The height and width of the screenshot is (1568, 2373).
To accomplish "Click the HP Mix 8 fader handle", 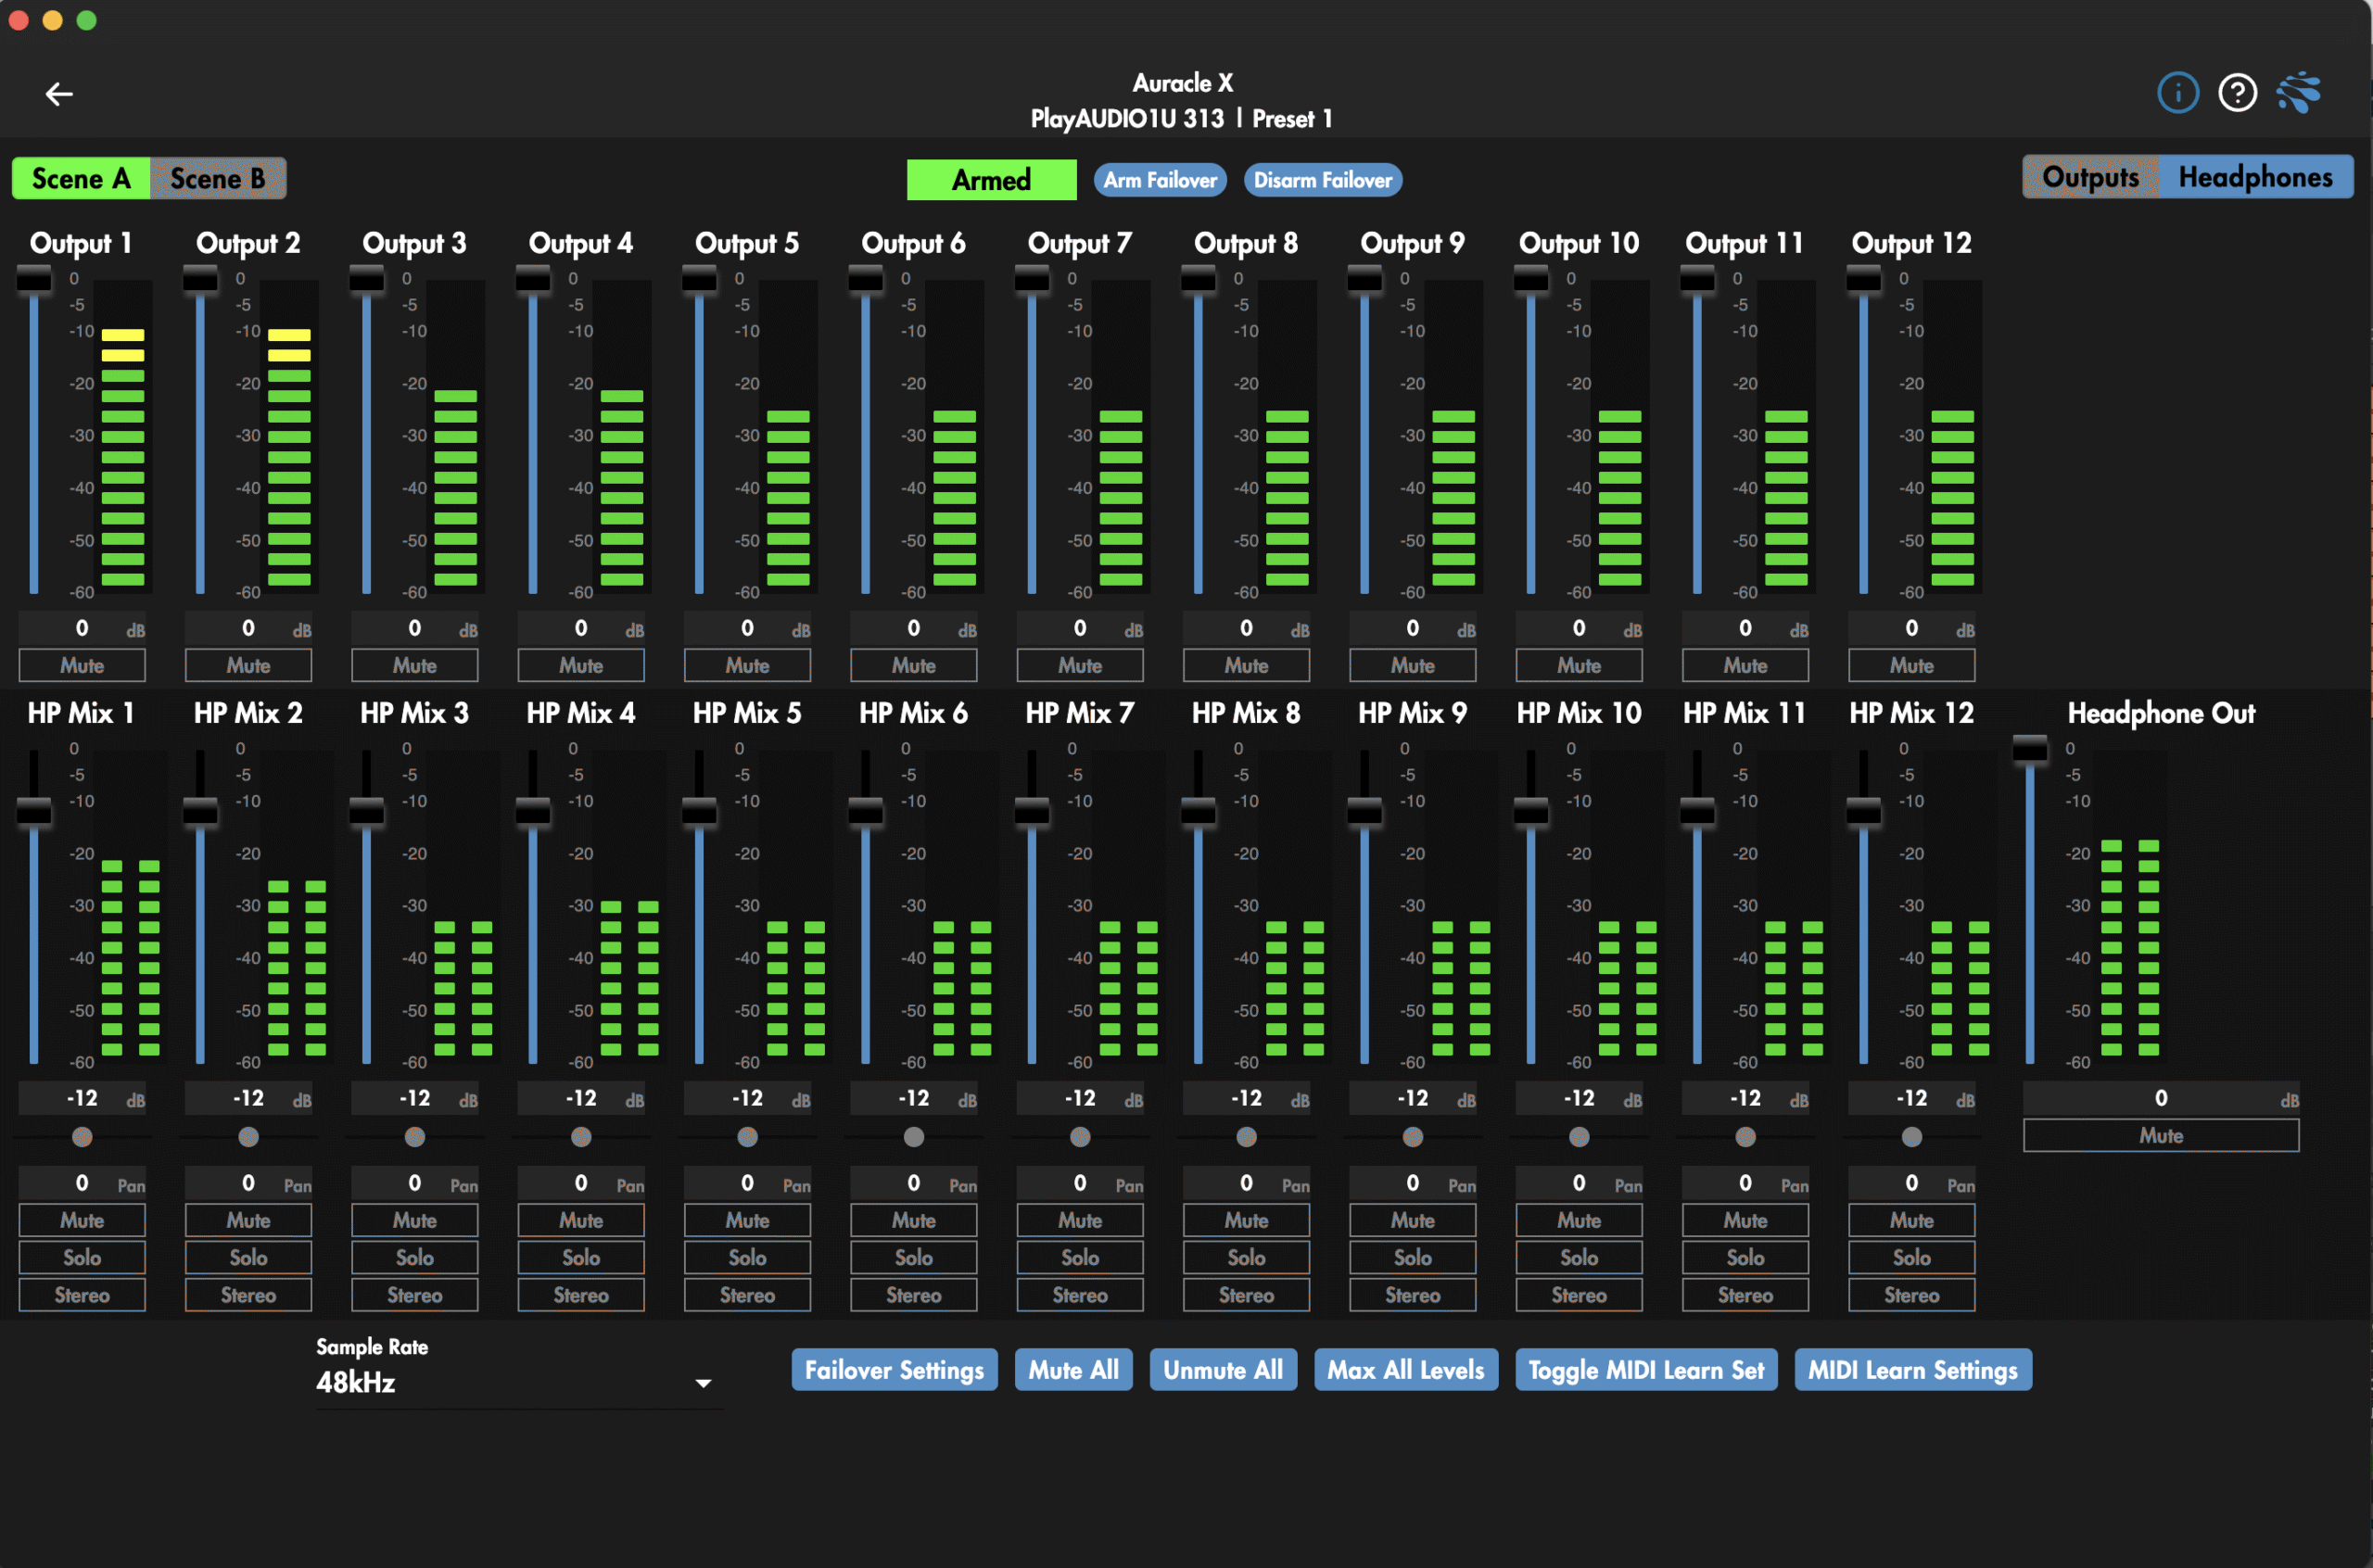I will (x=1198, y=811).
